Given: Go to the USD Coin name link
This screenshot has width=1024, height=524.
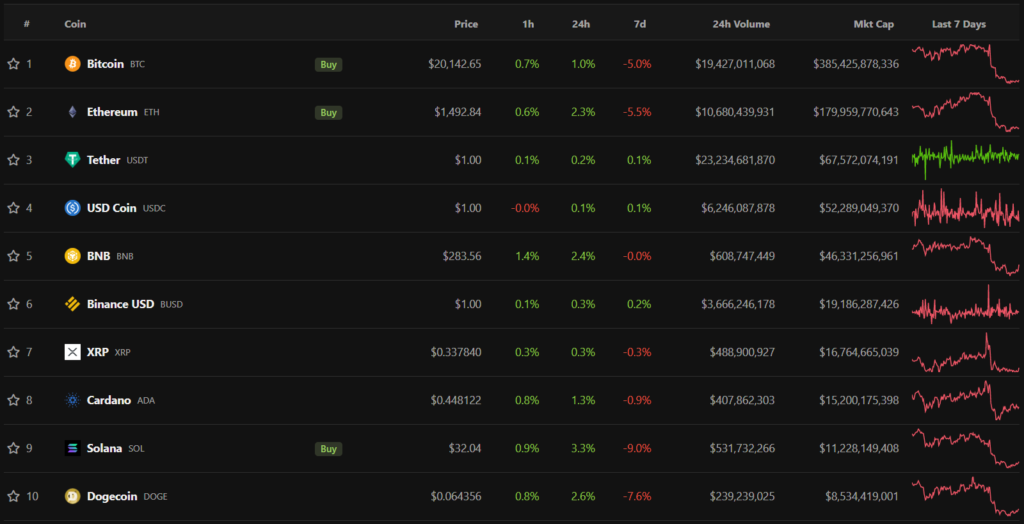Looking at the screenshot, I should tap(112, 208).
